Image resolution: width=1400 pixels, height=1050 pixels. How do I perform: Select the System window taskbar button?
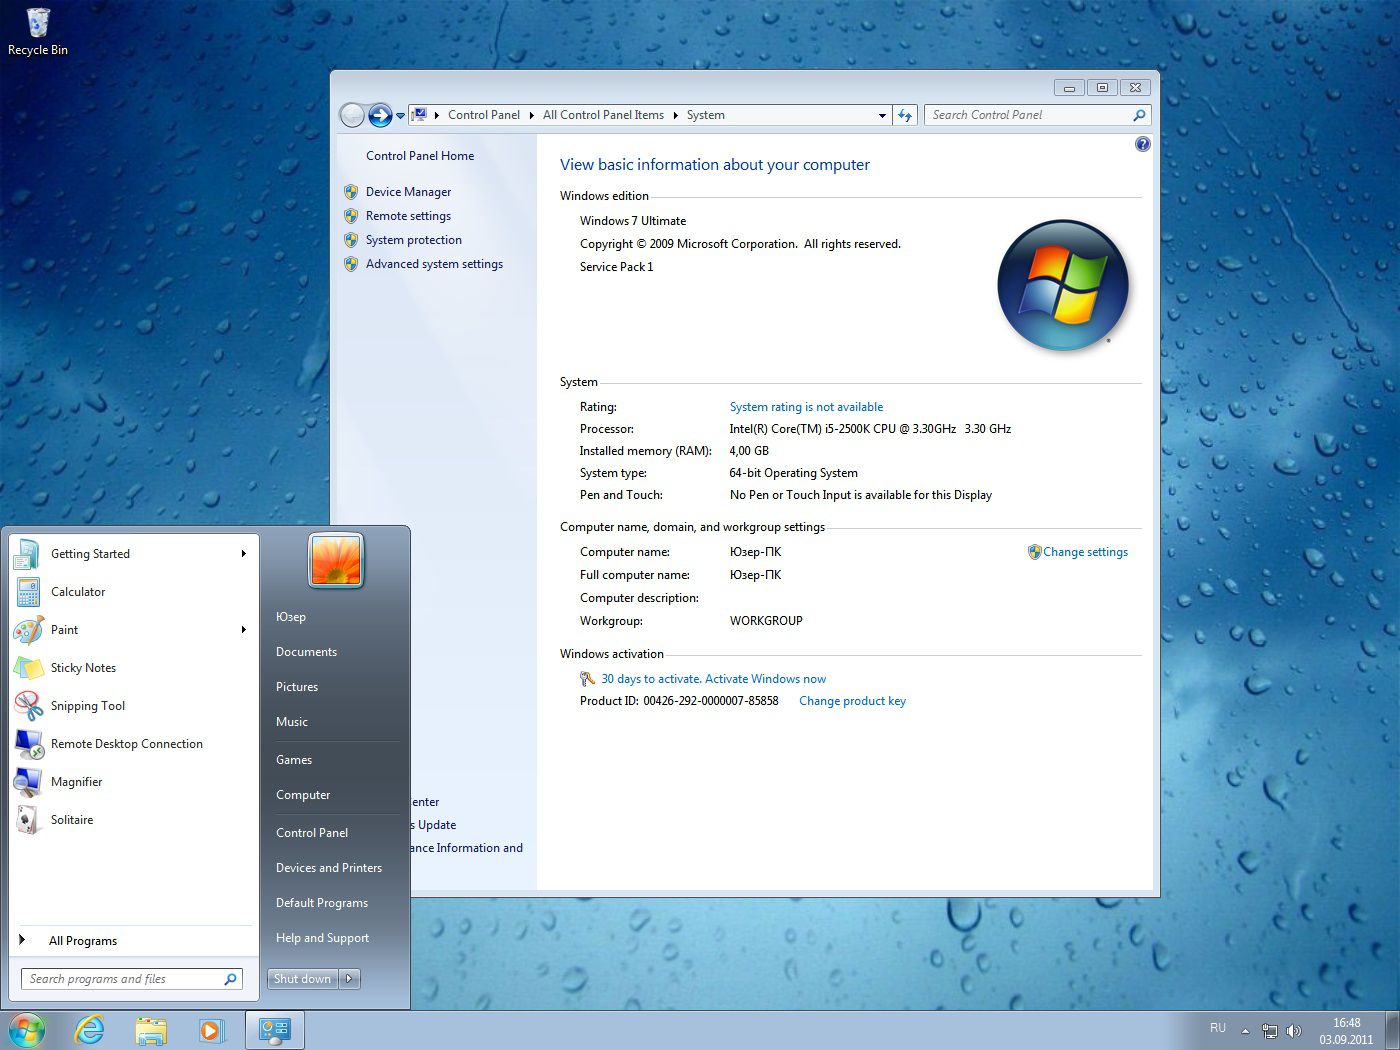274,1030
